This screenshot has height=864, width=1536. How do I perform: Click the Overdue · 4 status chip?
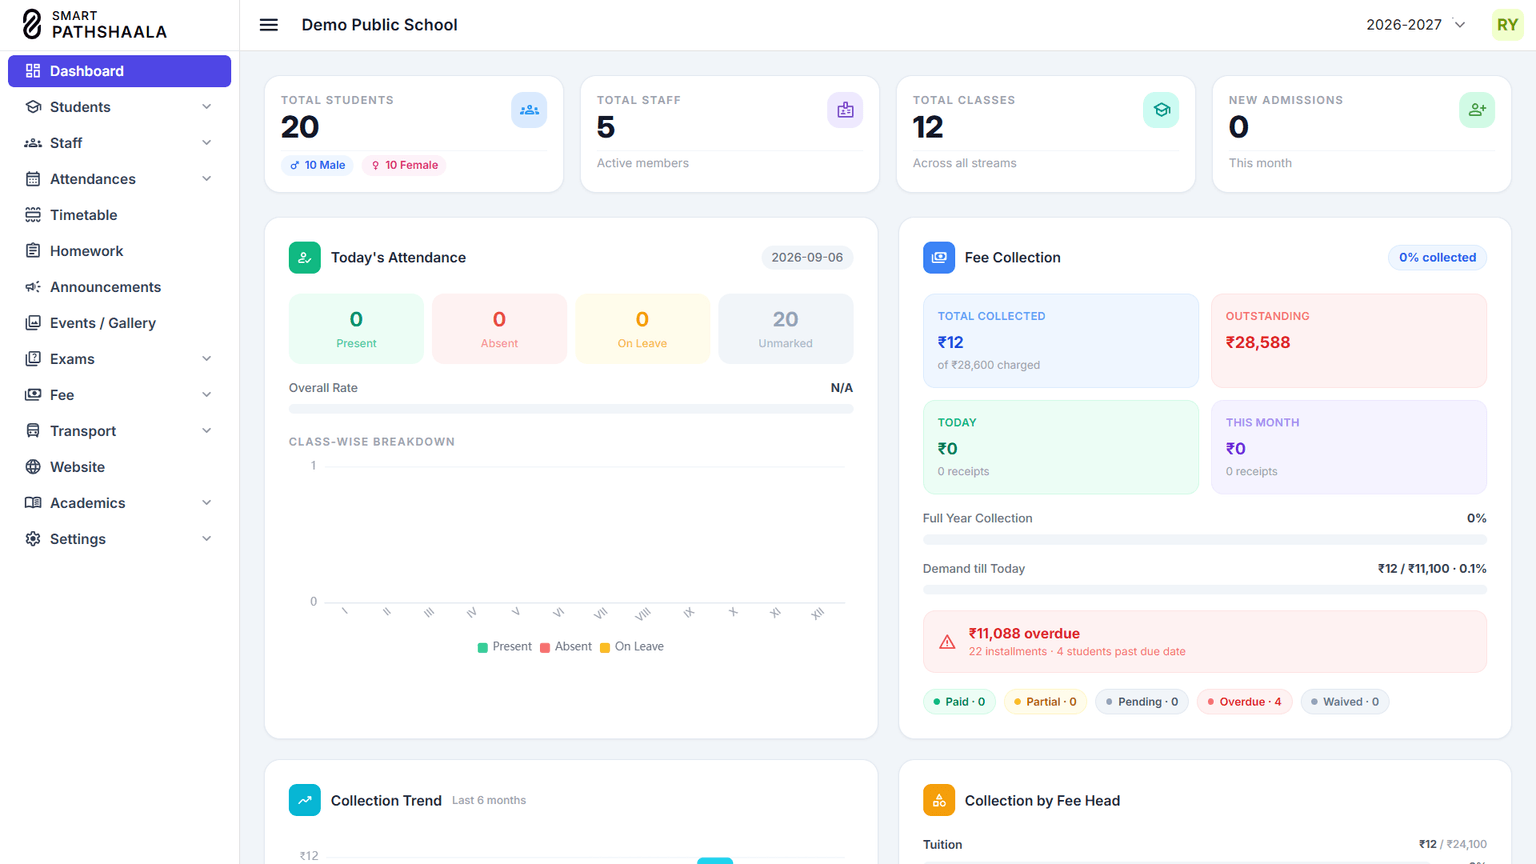pyautogui.click(x=1244, y=702)
